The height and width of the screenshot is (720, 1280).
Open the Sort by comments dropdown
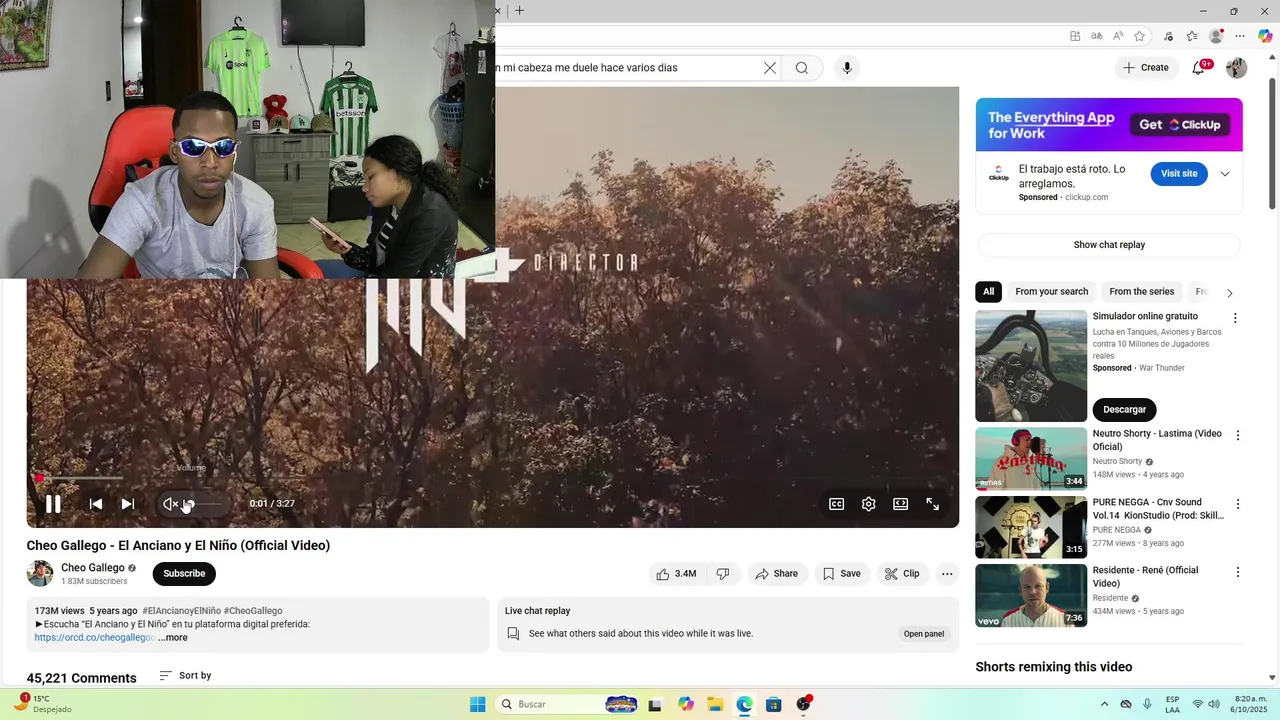[x=185, y=676]
